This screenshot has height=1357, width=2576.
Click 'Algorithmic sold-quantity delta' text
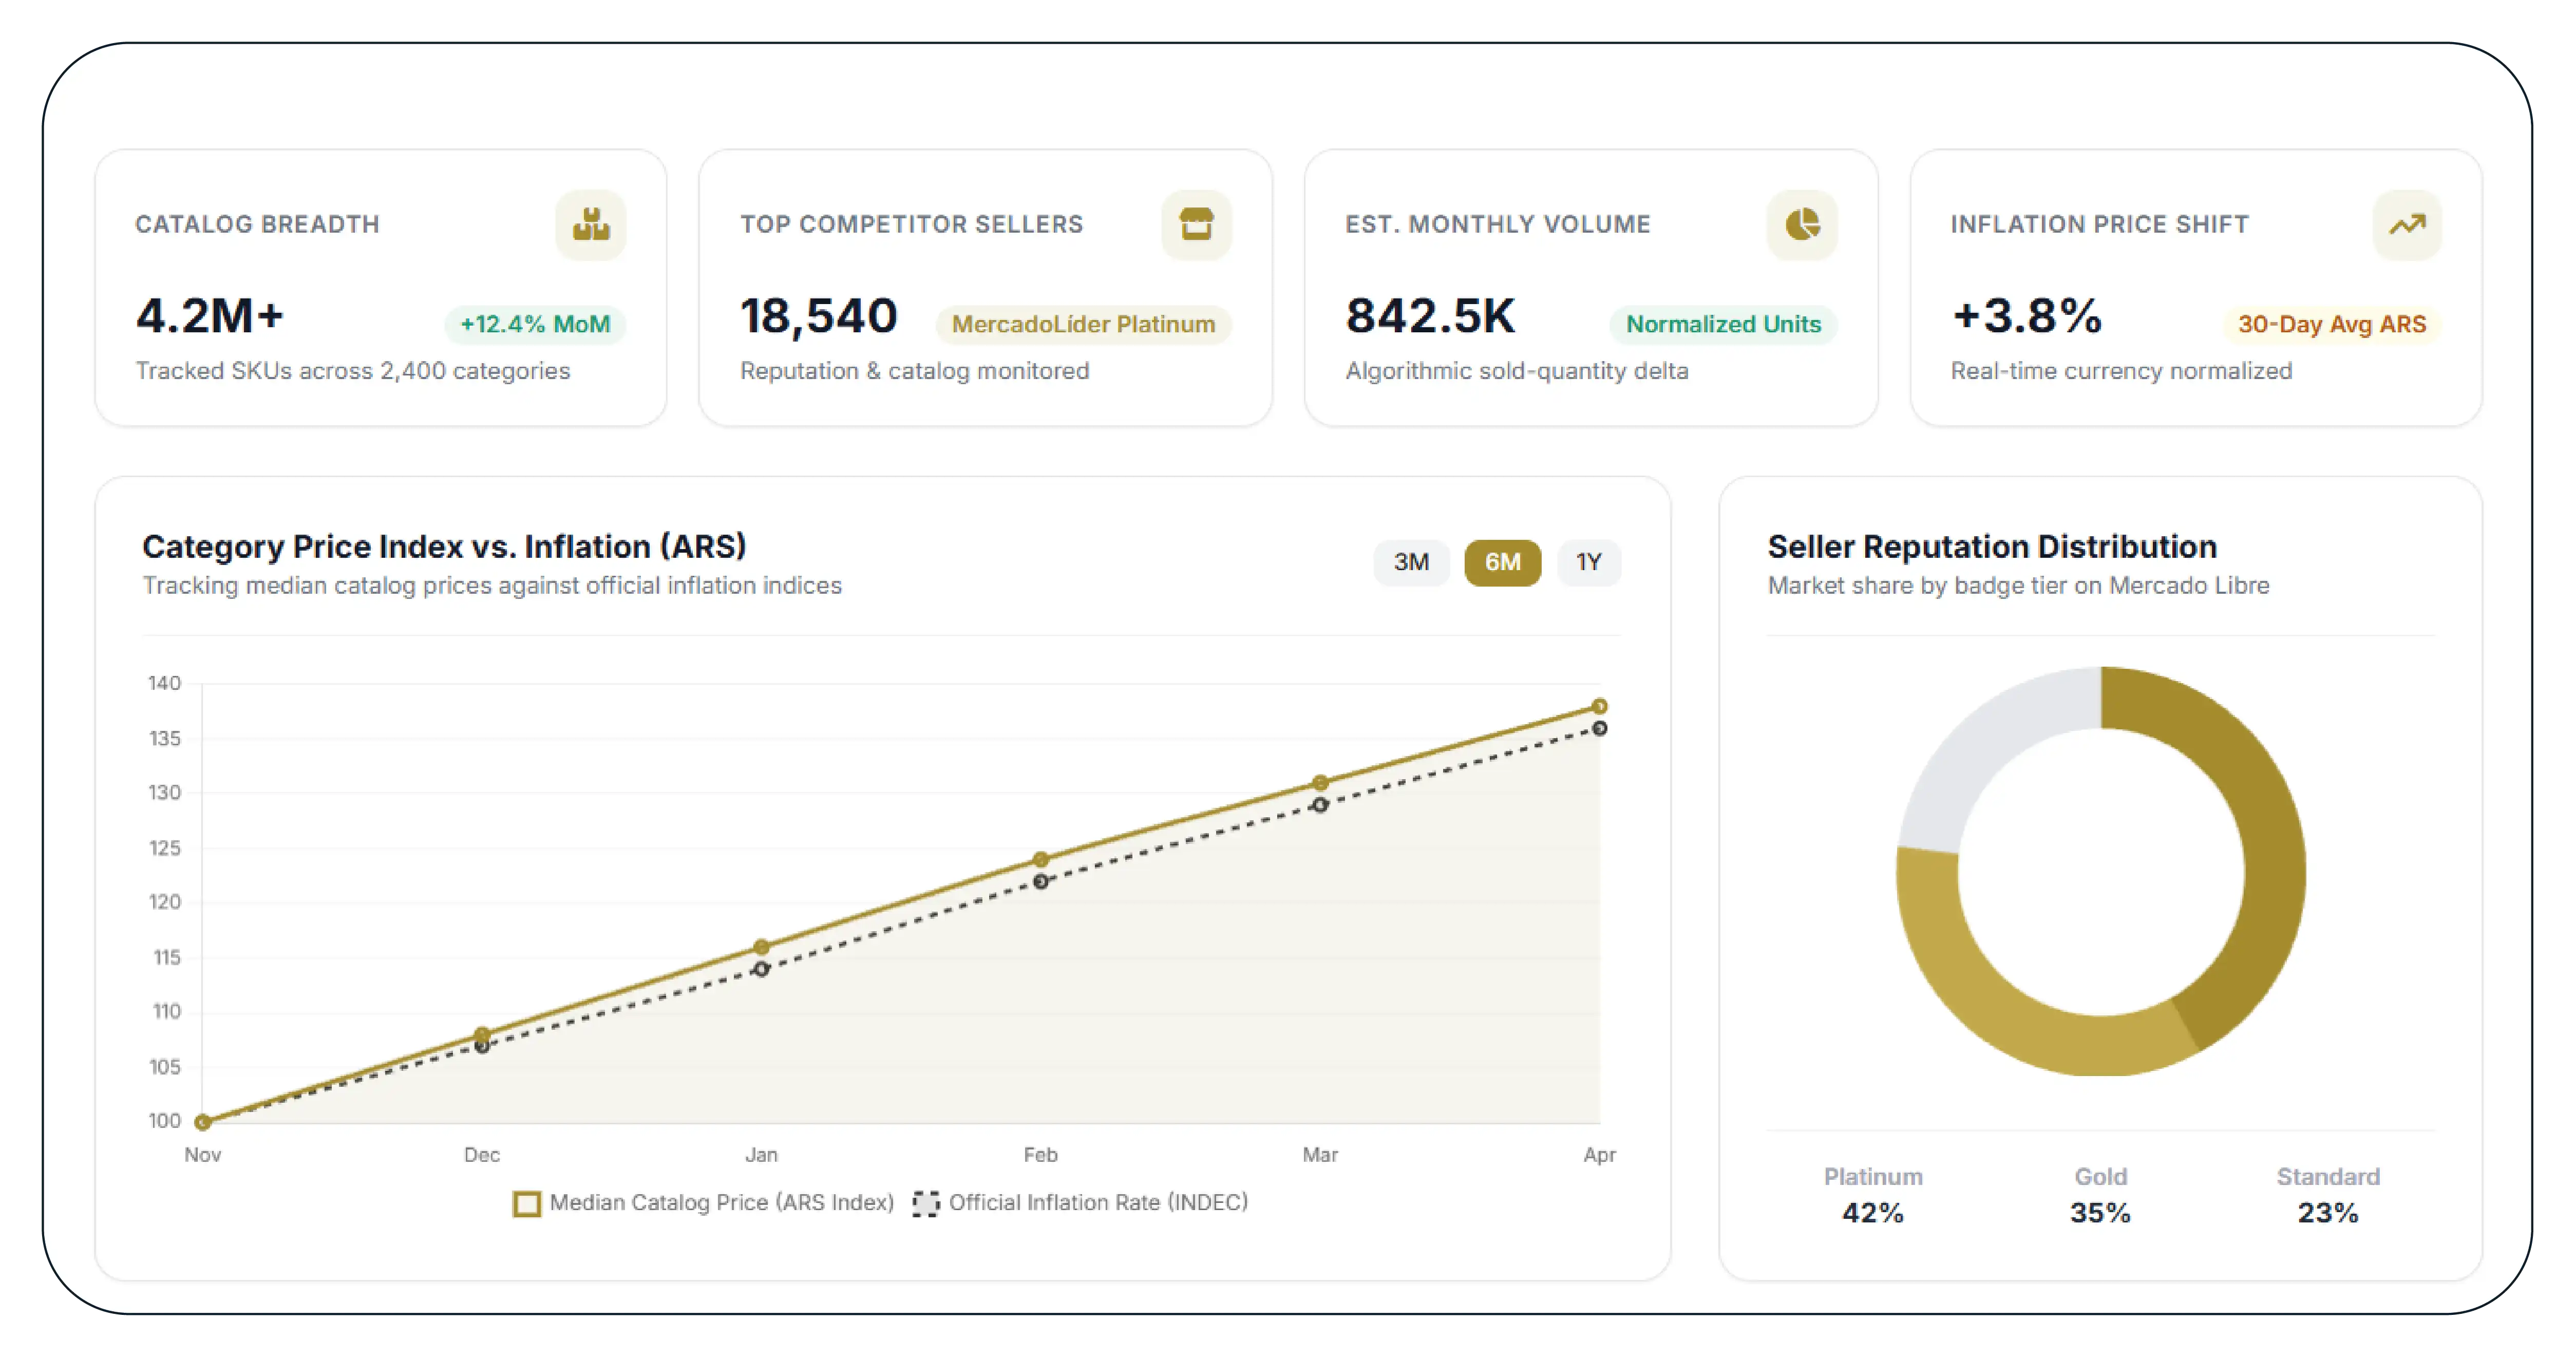click(x=1517, y=371)
